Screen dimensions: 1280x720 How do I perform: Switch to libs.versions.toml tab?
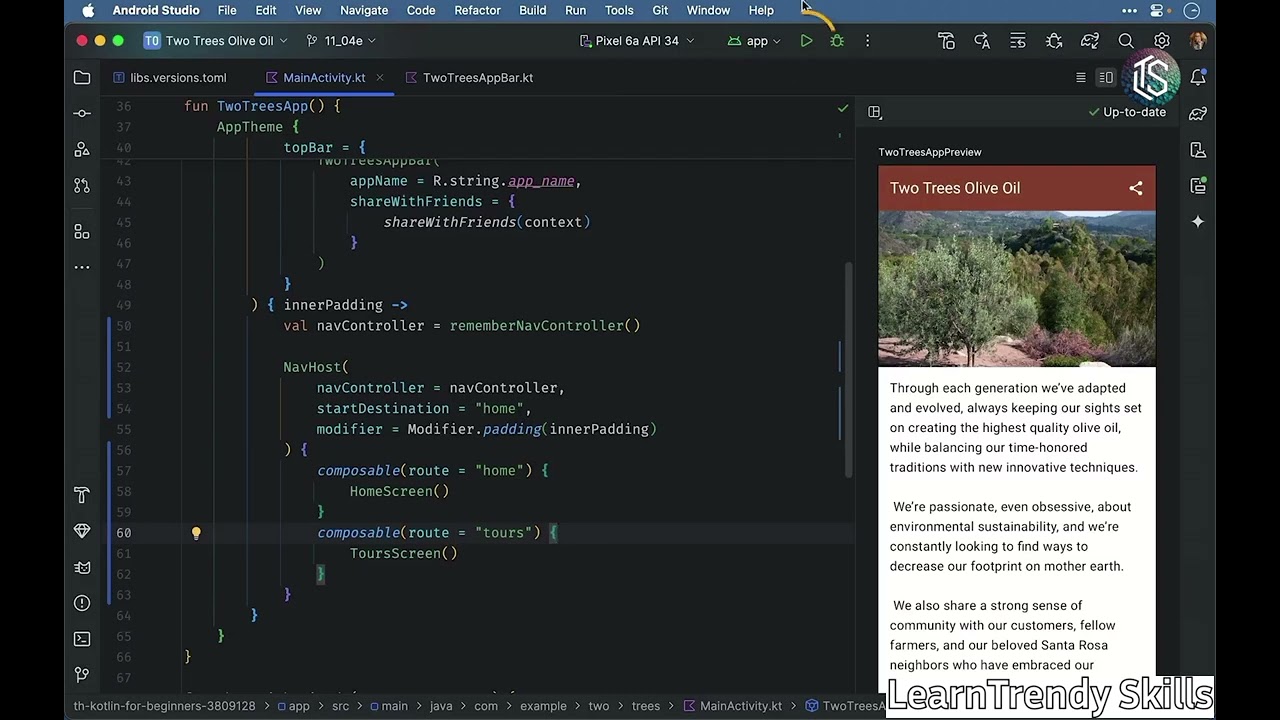pyautogui.click(x=169, y=77)
